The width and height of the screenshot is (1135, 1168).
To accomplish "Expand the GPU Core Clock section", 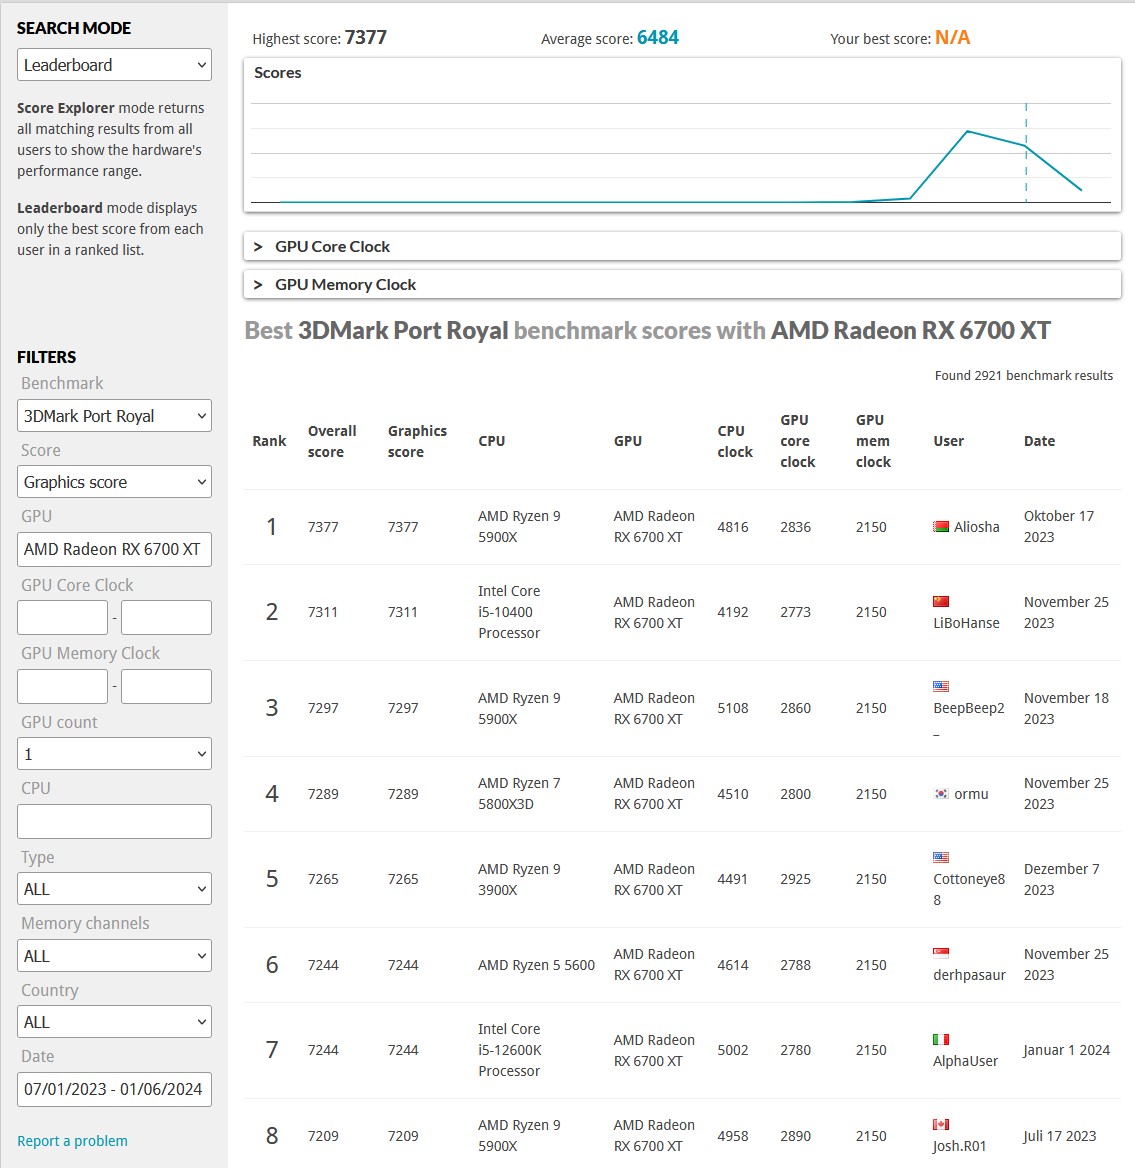I will 682,247.
